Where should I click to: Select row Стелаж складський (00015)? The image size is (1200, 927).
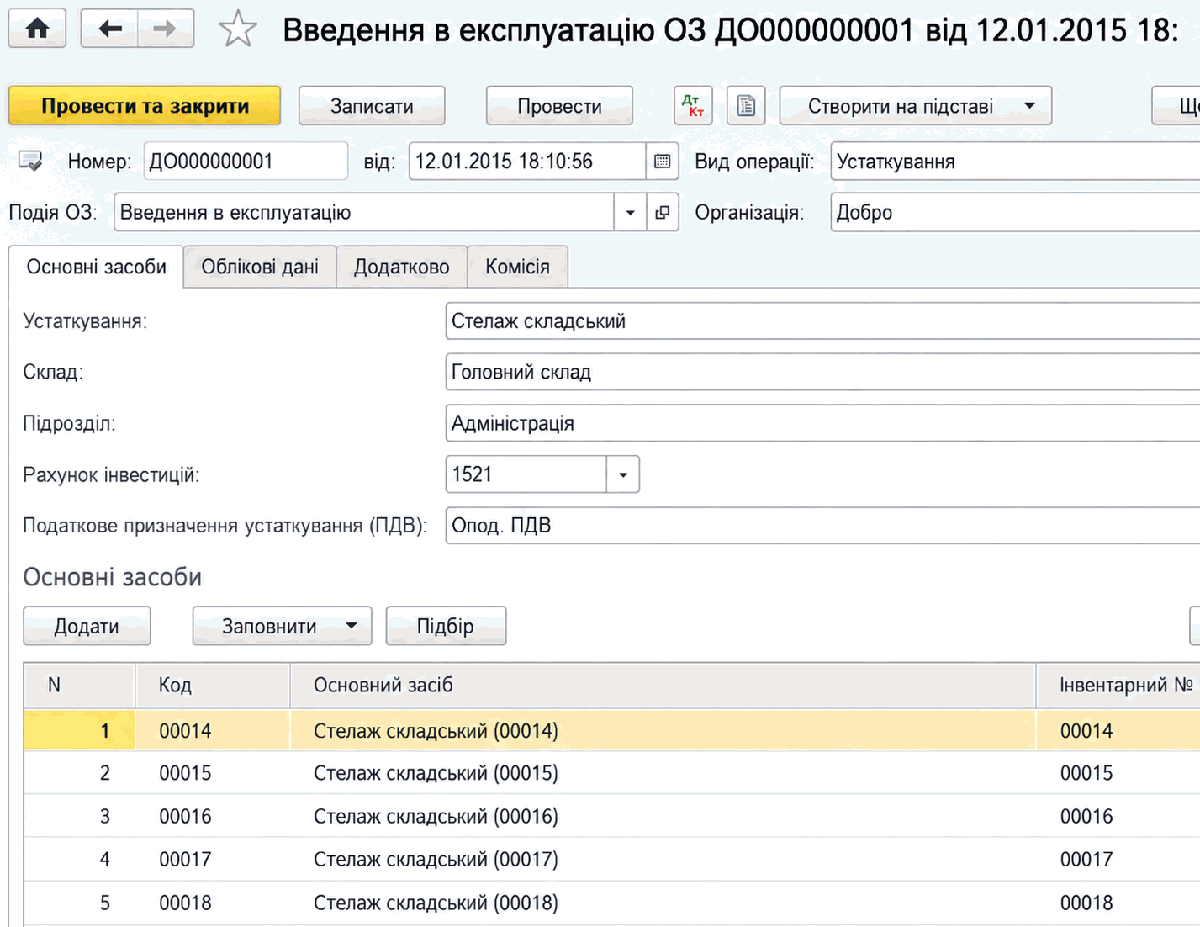pyautogui.click(x=611, y=773)
